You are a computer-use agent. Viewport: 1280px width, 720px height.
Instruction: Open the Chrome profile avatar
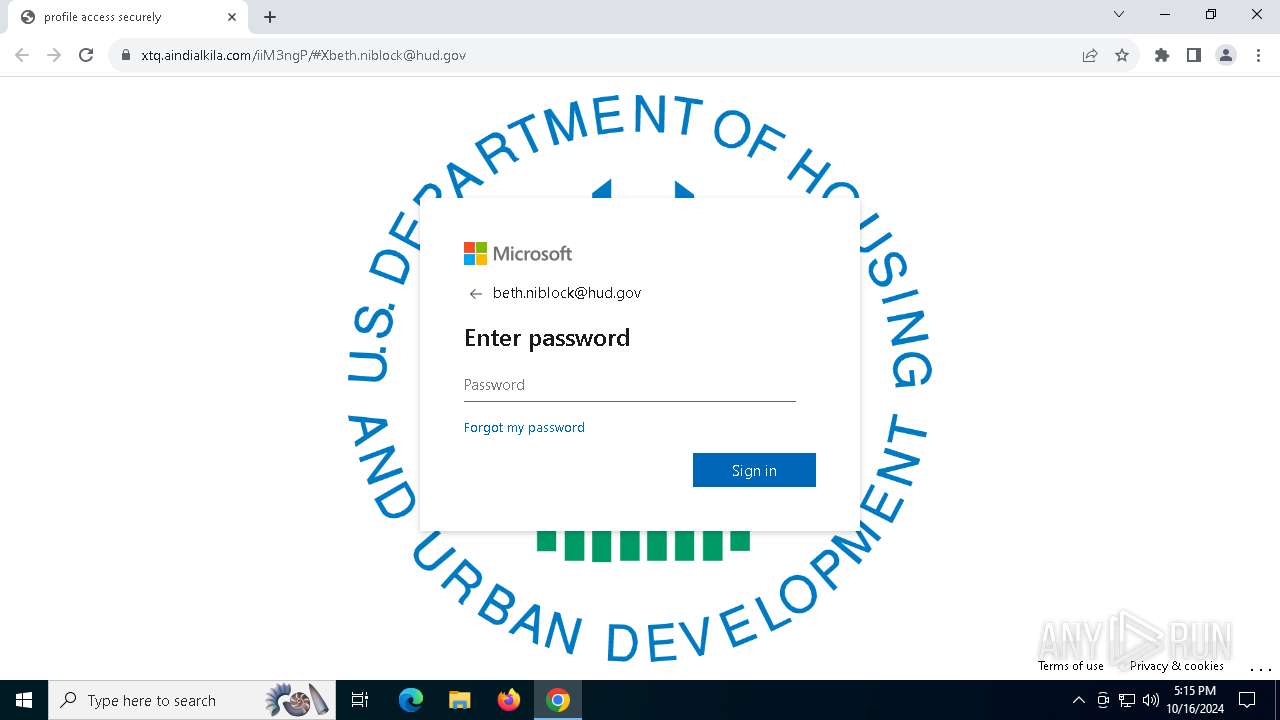coord(1226,55)
